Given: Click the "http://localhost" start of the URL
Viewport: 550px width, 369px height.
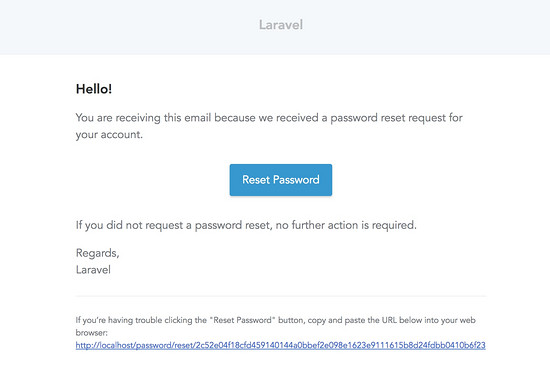Looking at the screenshot, I should click(x=105, y=345).
